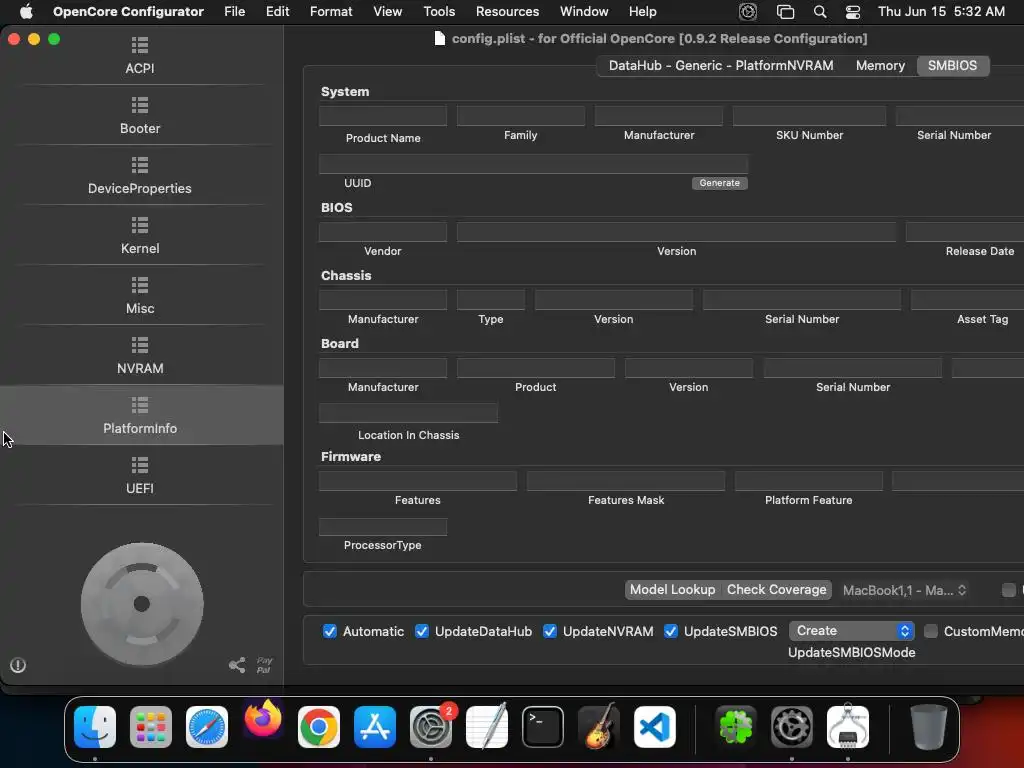Open the File menu
Viewport: 1024px width, 768px height.
pyautogui.click(x=234, y=12)
